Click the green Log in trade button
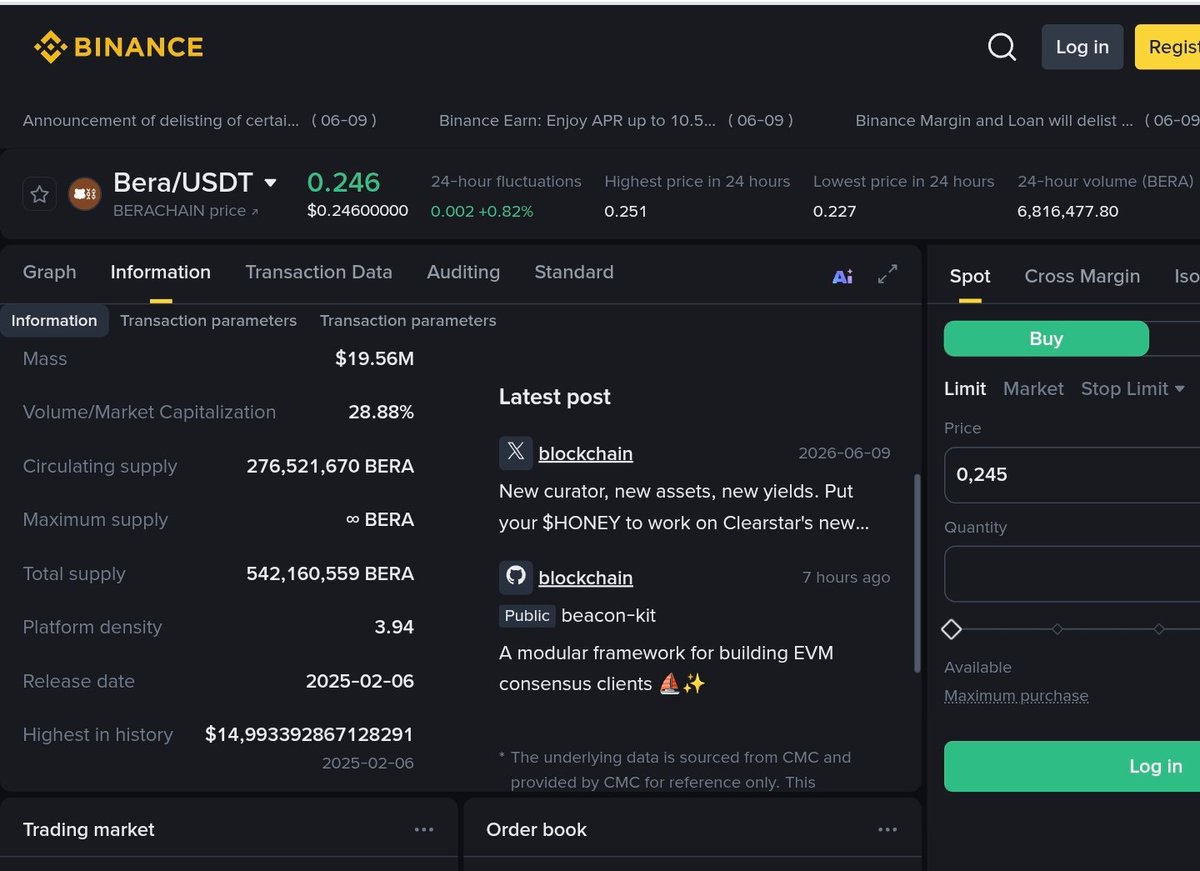 tap(1072, 766)
